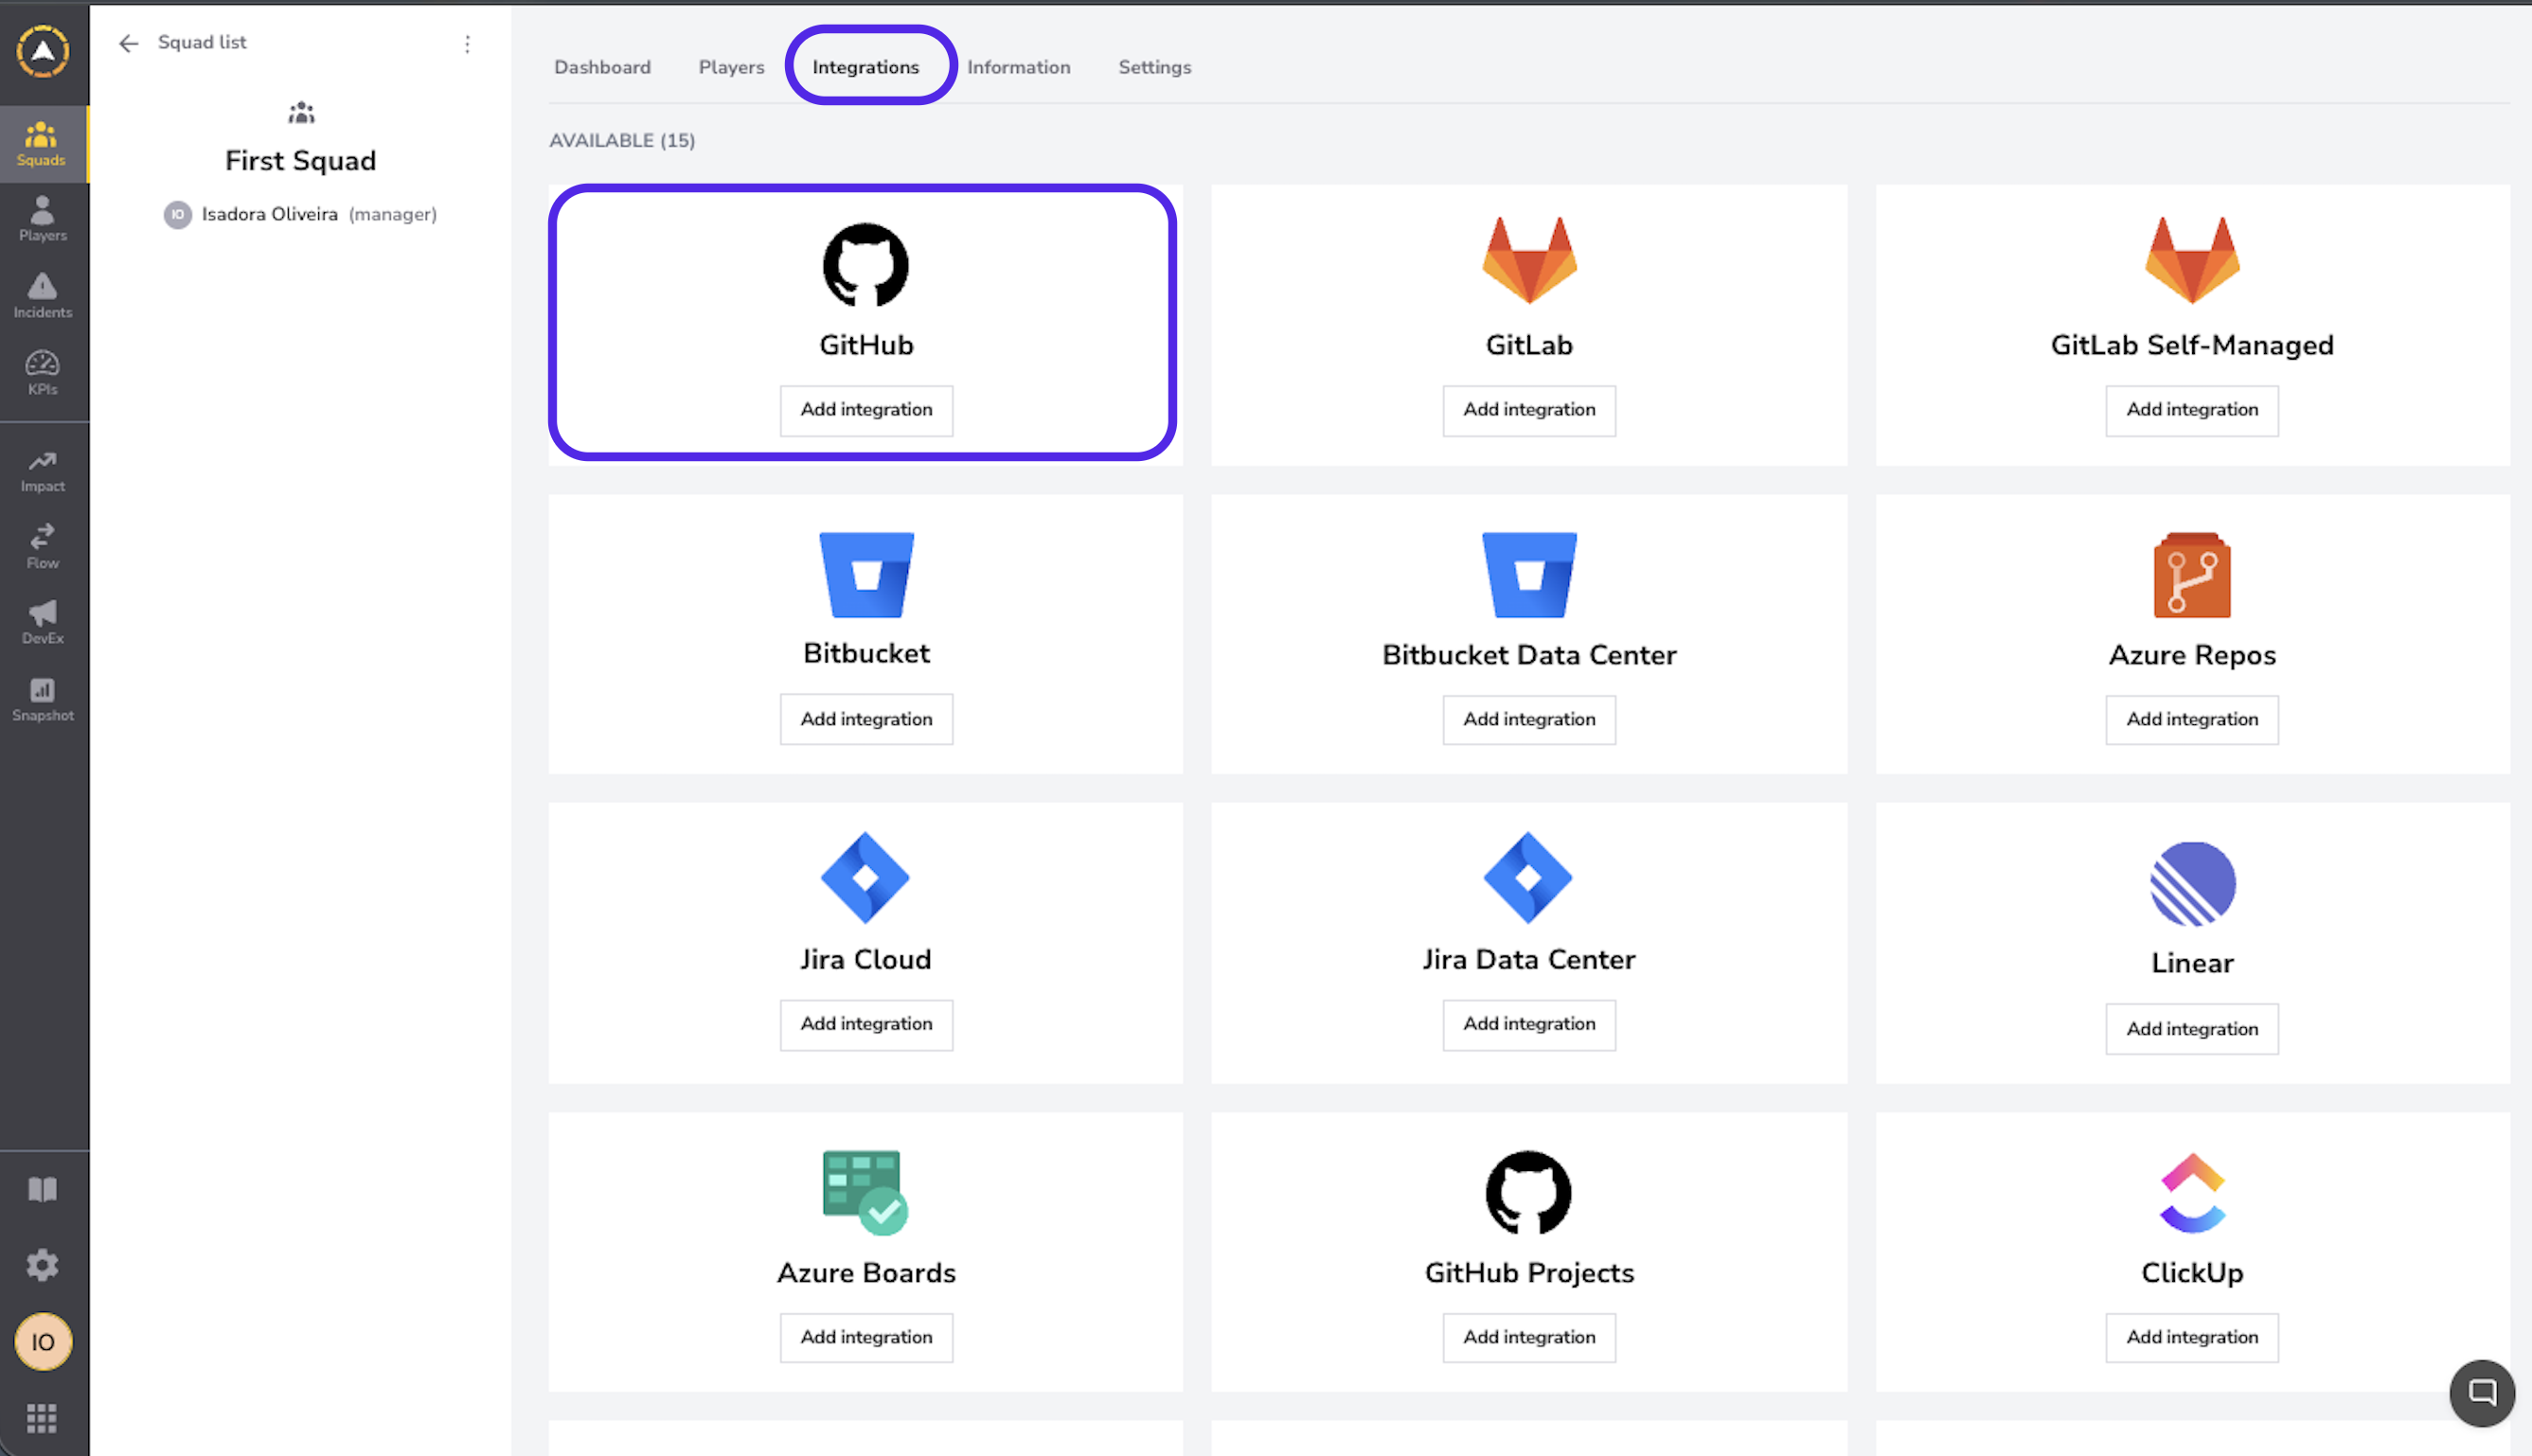
Task: Open the Impact trend section
Action: 43,471
